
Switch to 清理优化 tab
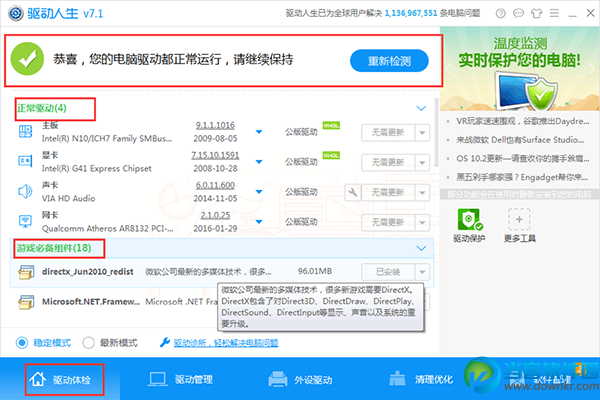421,380
